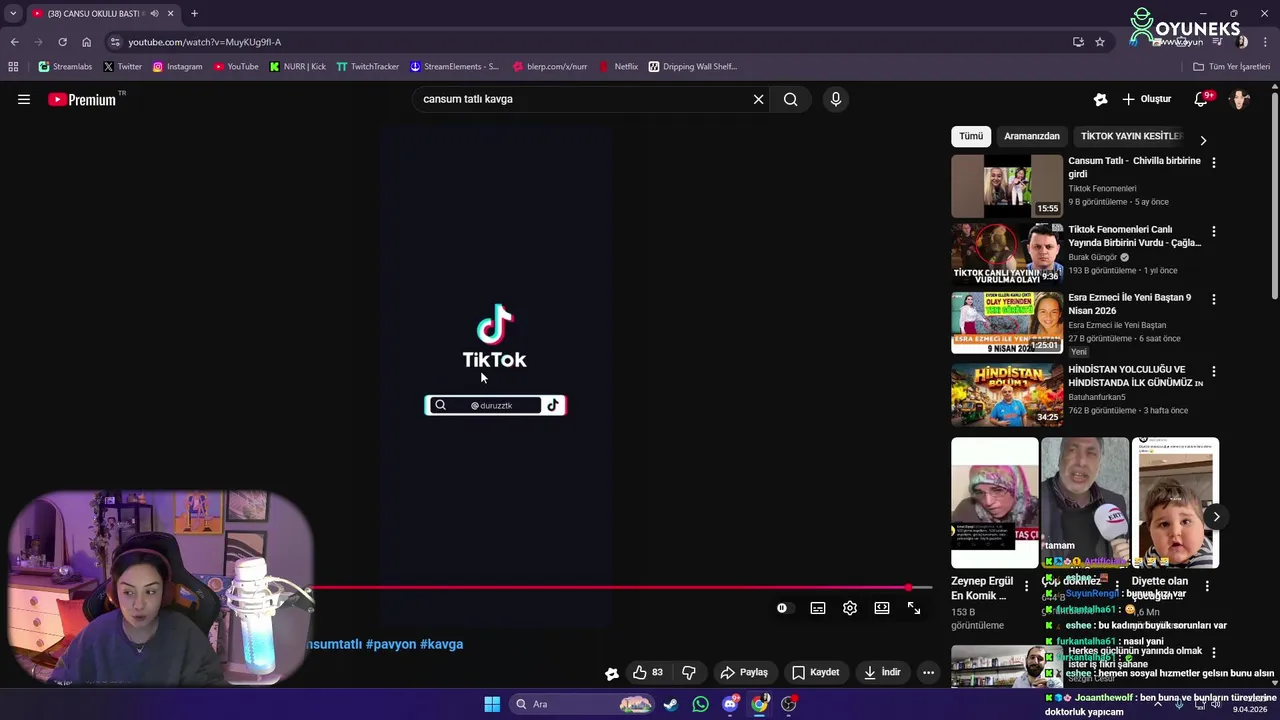Click the #kavga hashtag

click(441, 644)
